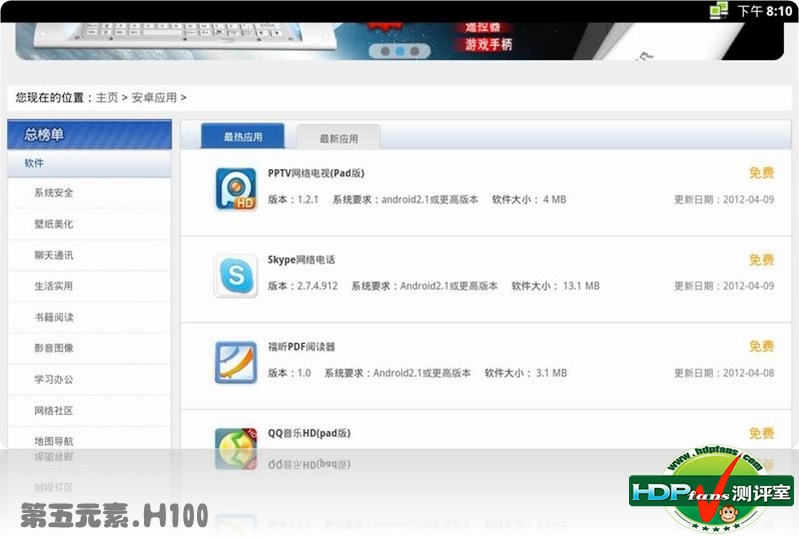Open the Skype app icon
This screenshot has width=799, height=539.
click(235, 276)
